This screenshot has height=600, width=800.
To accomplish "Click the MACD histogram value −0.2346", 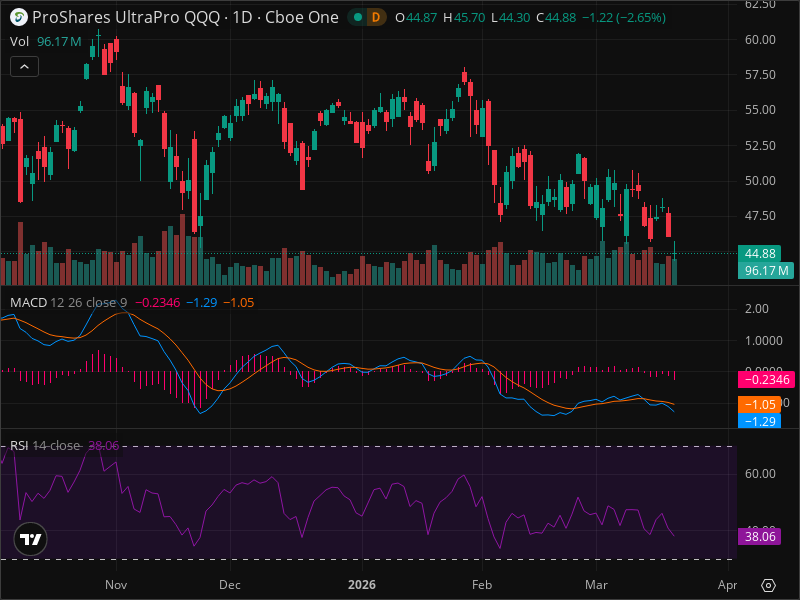I will coord(158,303).
